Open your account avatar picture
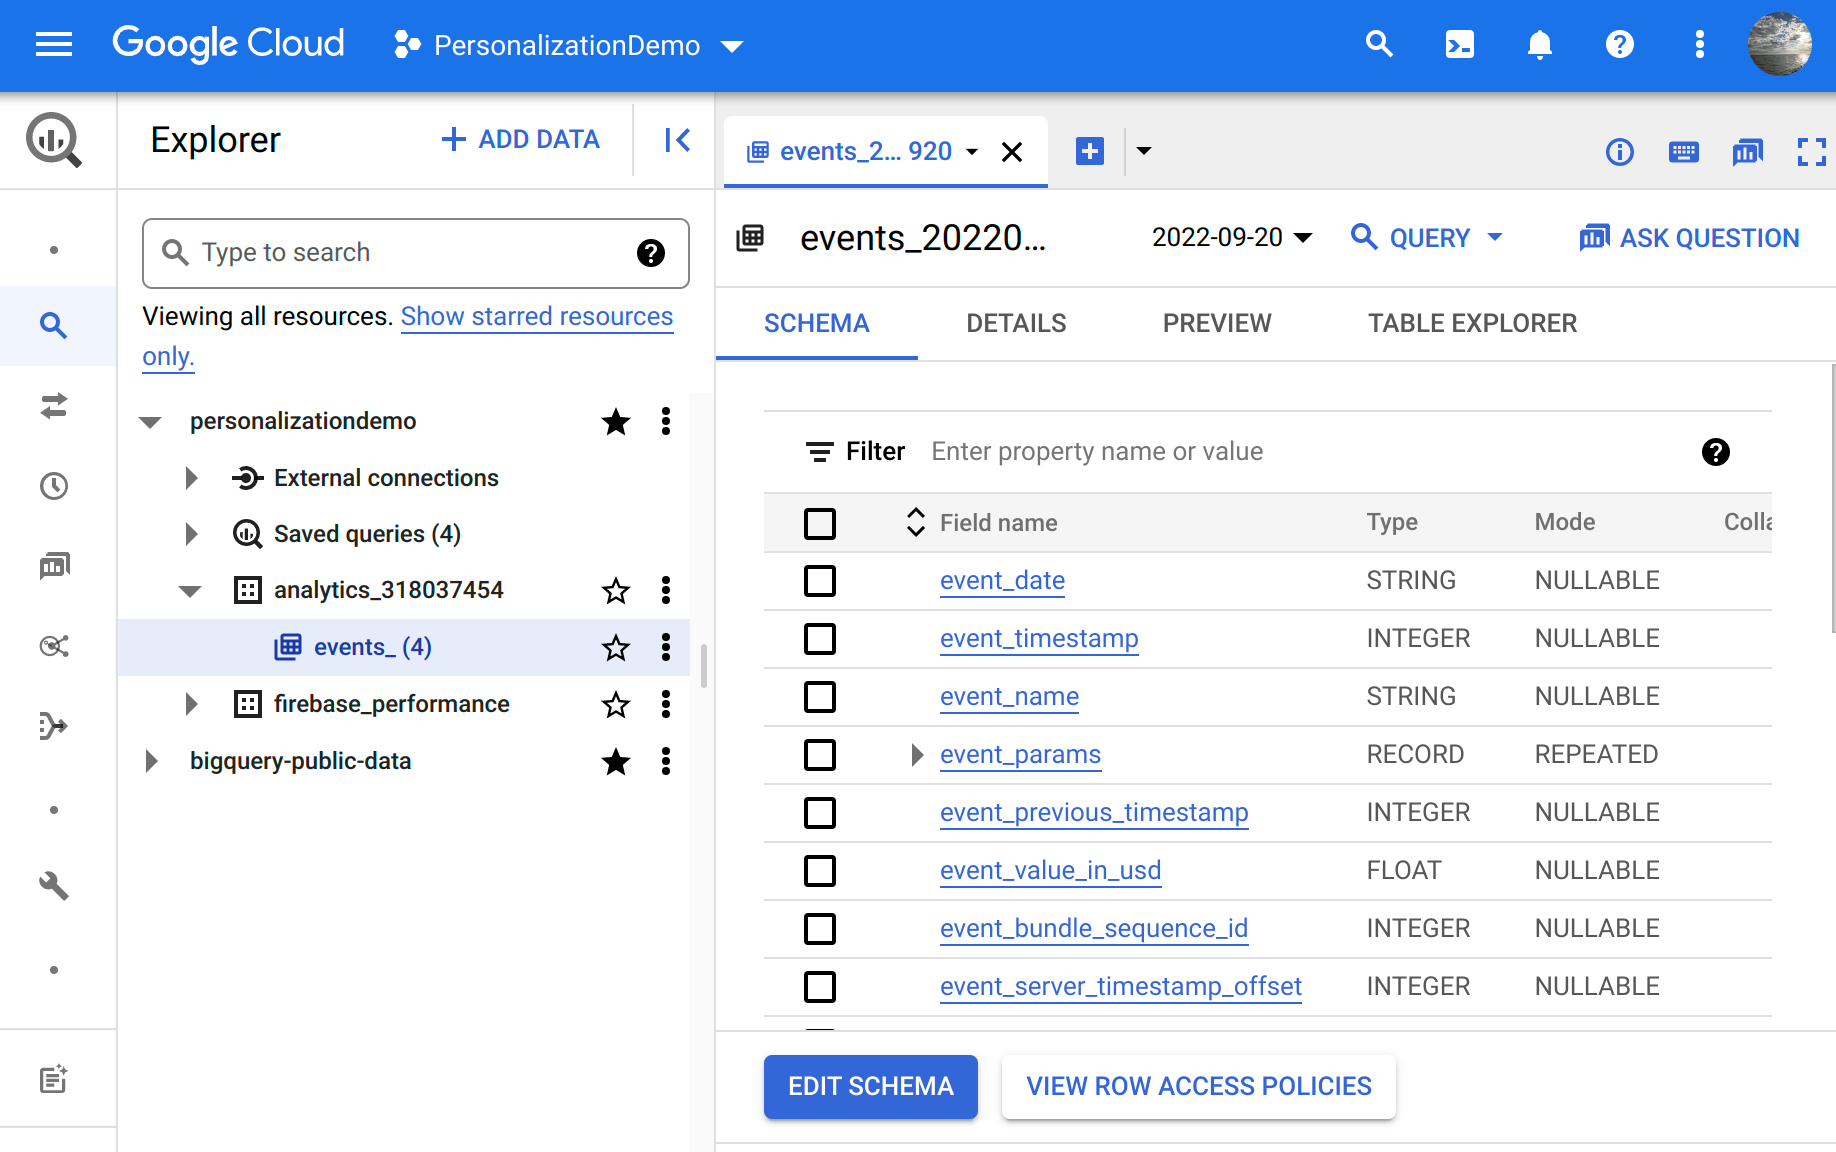Image resolution: width=1836 pixels, height=1152 pixels. tap(1781, 44)
